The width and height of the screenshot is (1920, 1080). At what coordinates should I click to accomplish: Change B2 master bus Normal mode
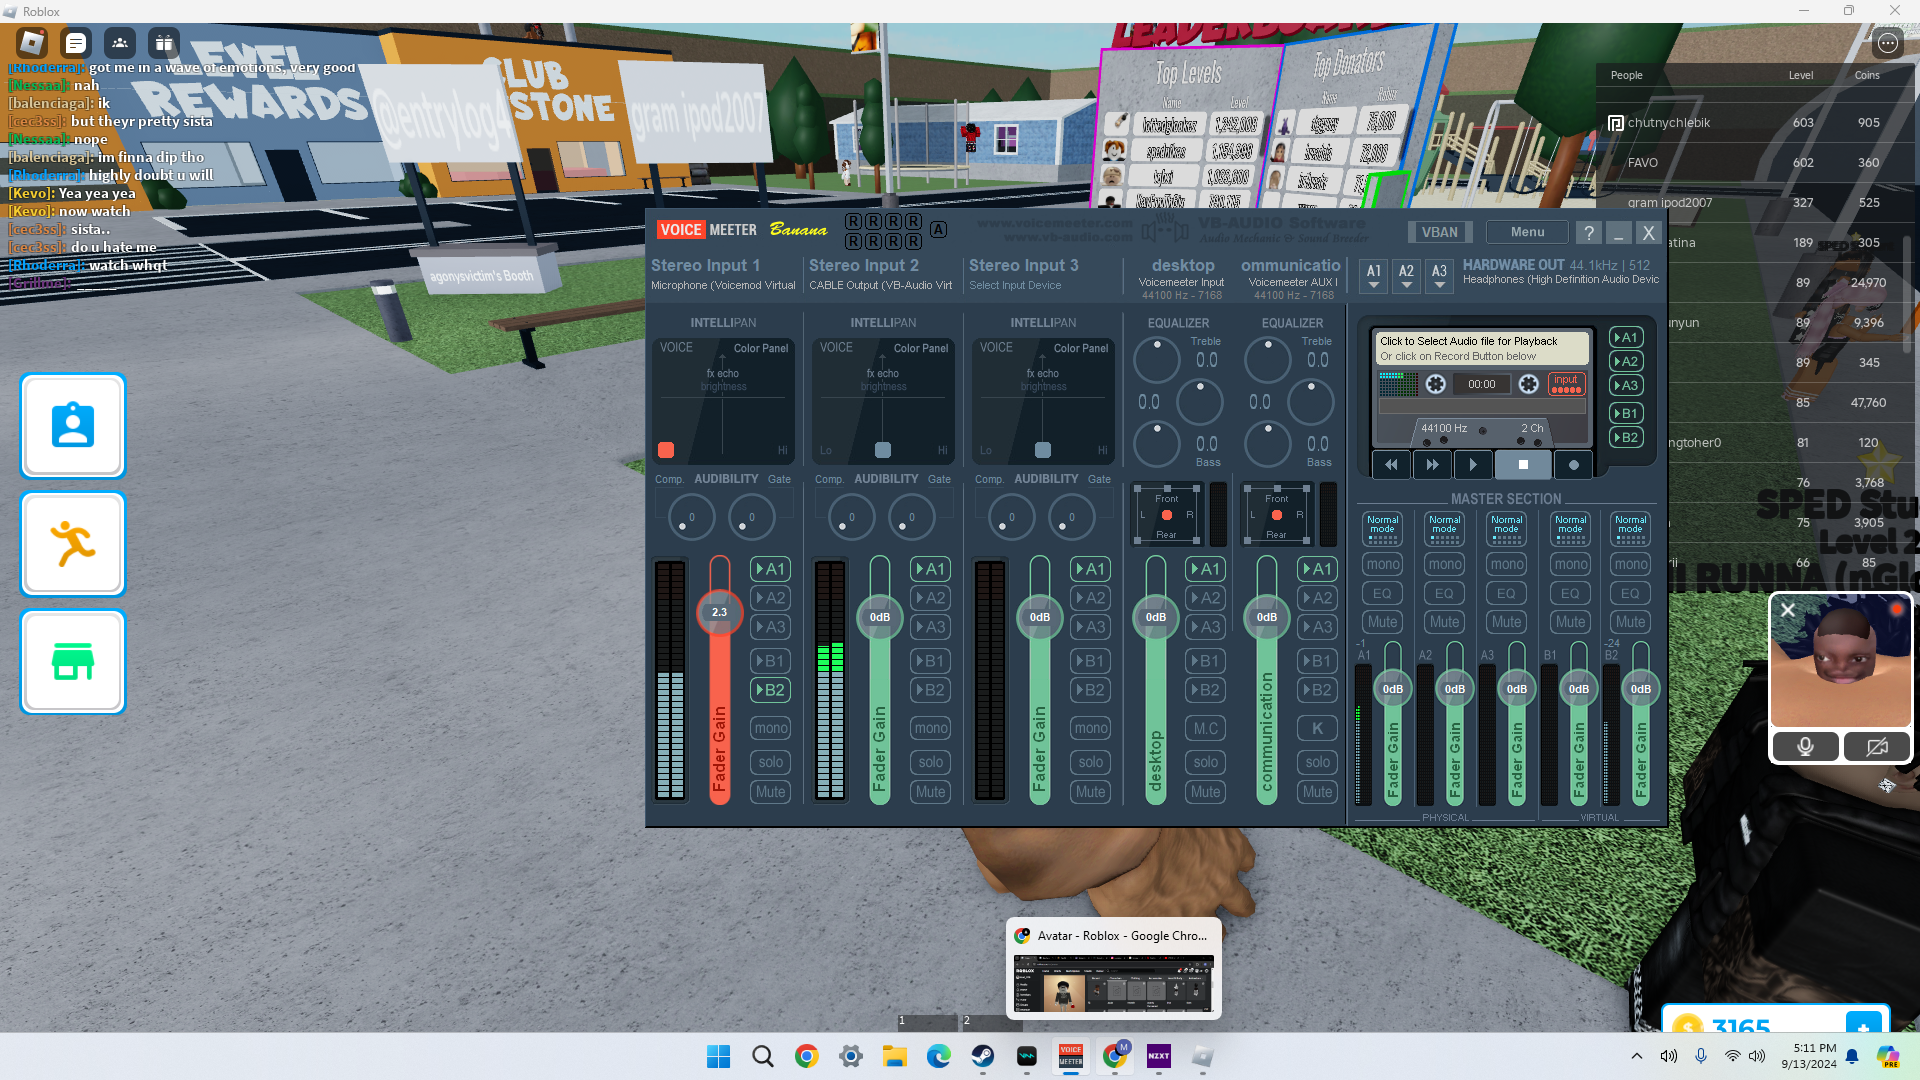point(1630,528)
